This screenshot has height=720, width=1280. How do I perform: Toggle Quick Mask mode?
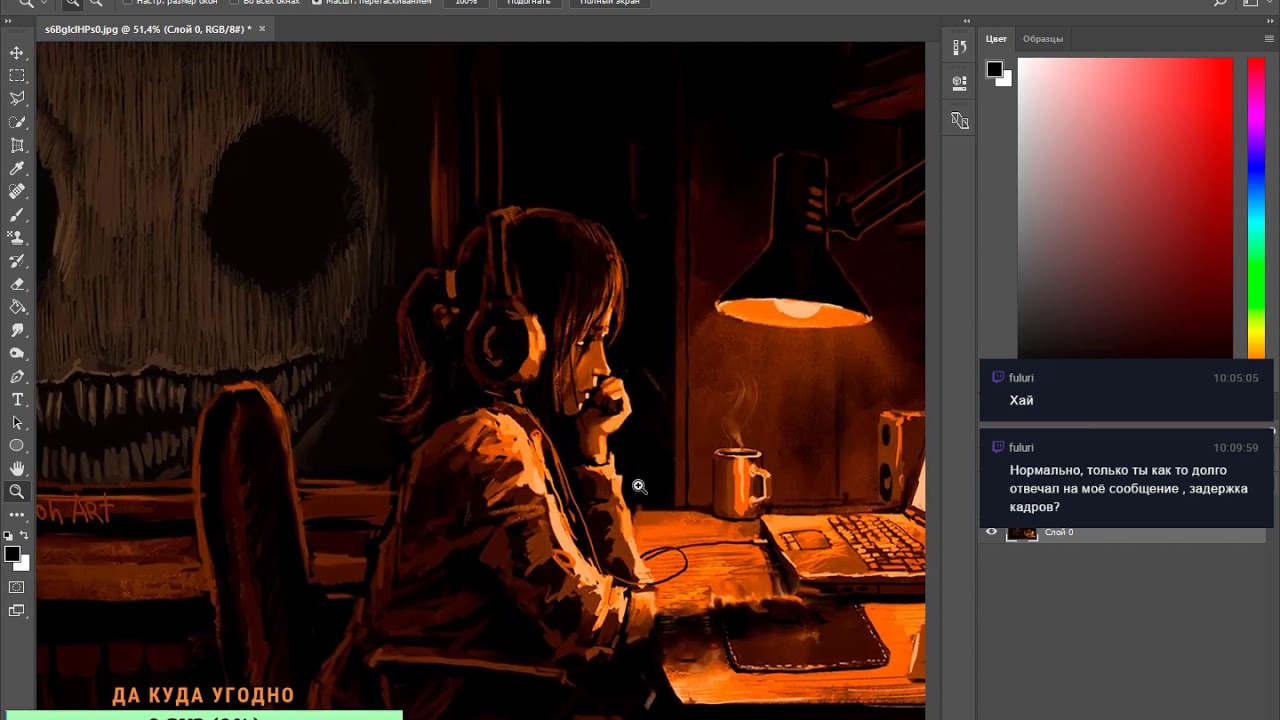[17, 587]
